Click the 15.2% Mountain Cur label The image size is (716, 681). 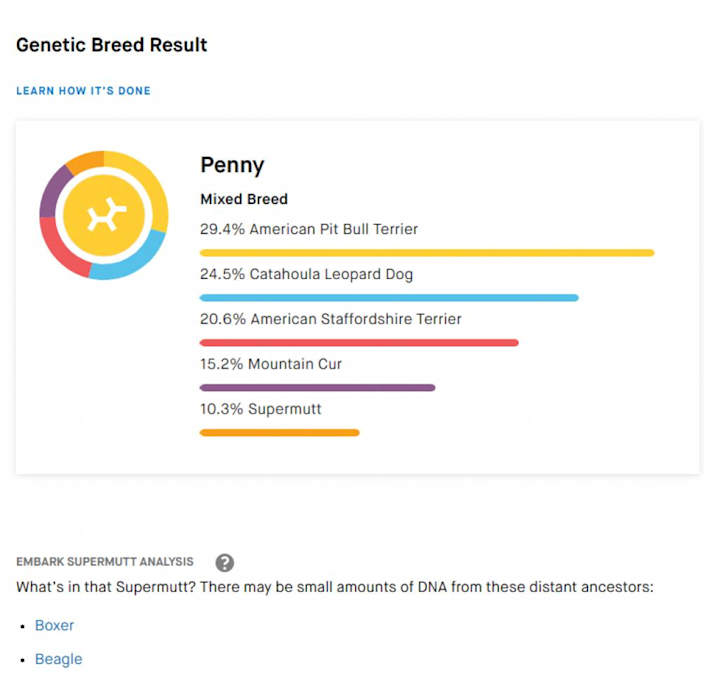pos(271,364)
